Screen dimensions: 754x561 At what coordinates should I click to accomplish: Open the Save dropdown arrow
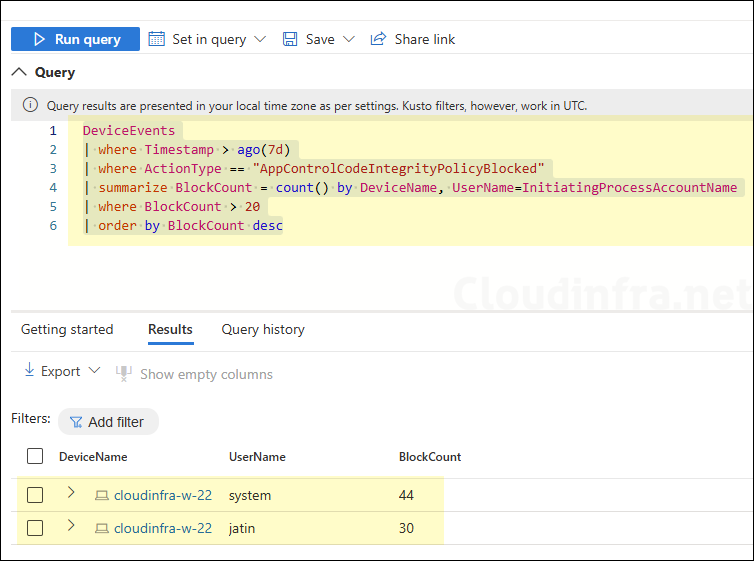[349, 39]
